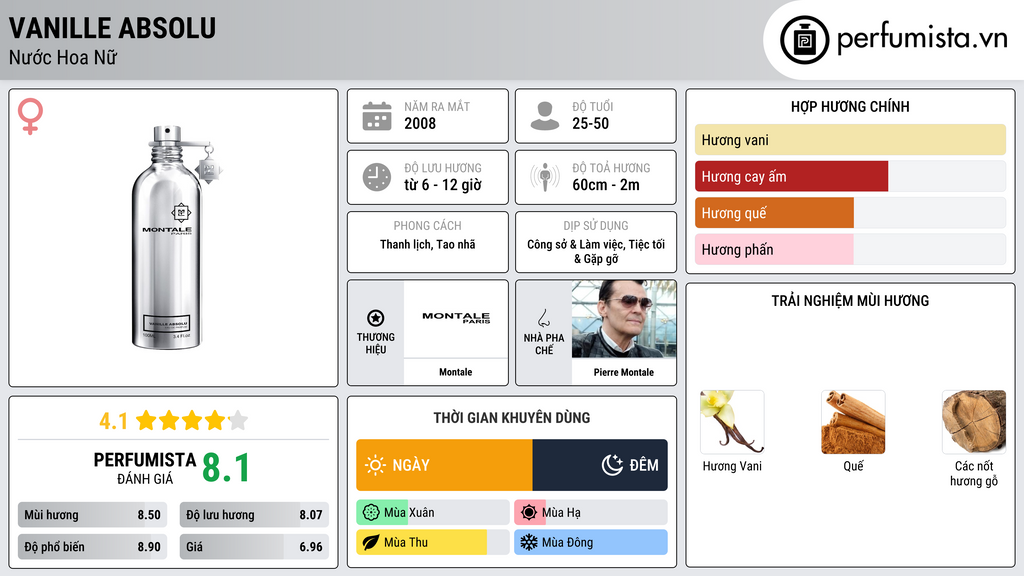Viewport: 1024px width, 576px height.
Task: Click the Độ lưu hương 8.07 score bar
Action: tap(254, 515)
